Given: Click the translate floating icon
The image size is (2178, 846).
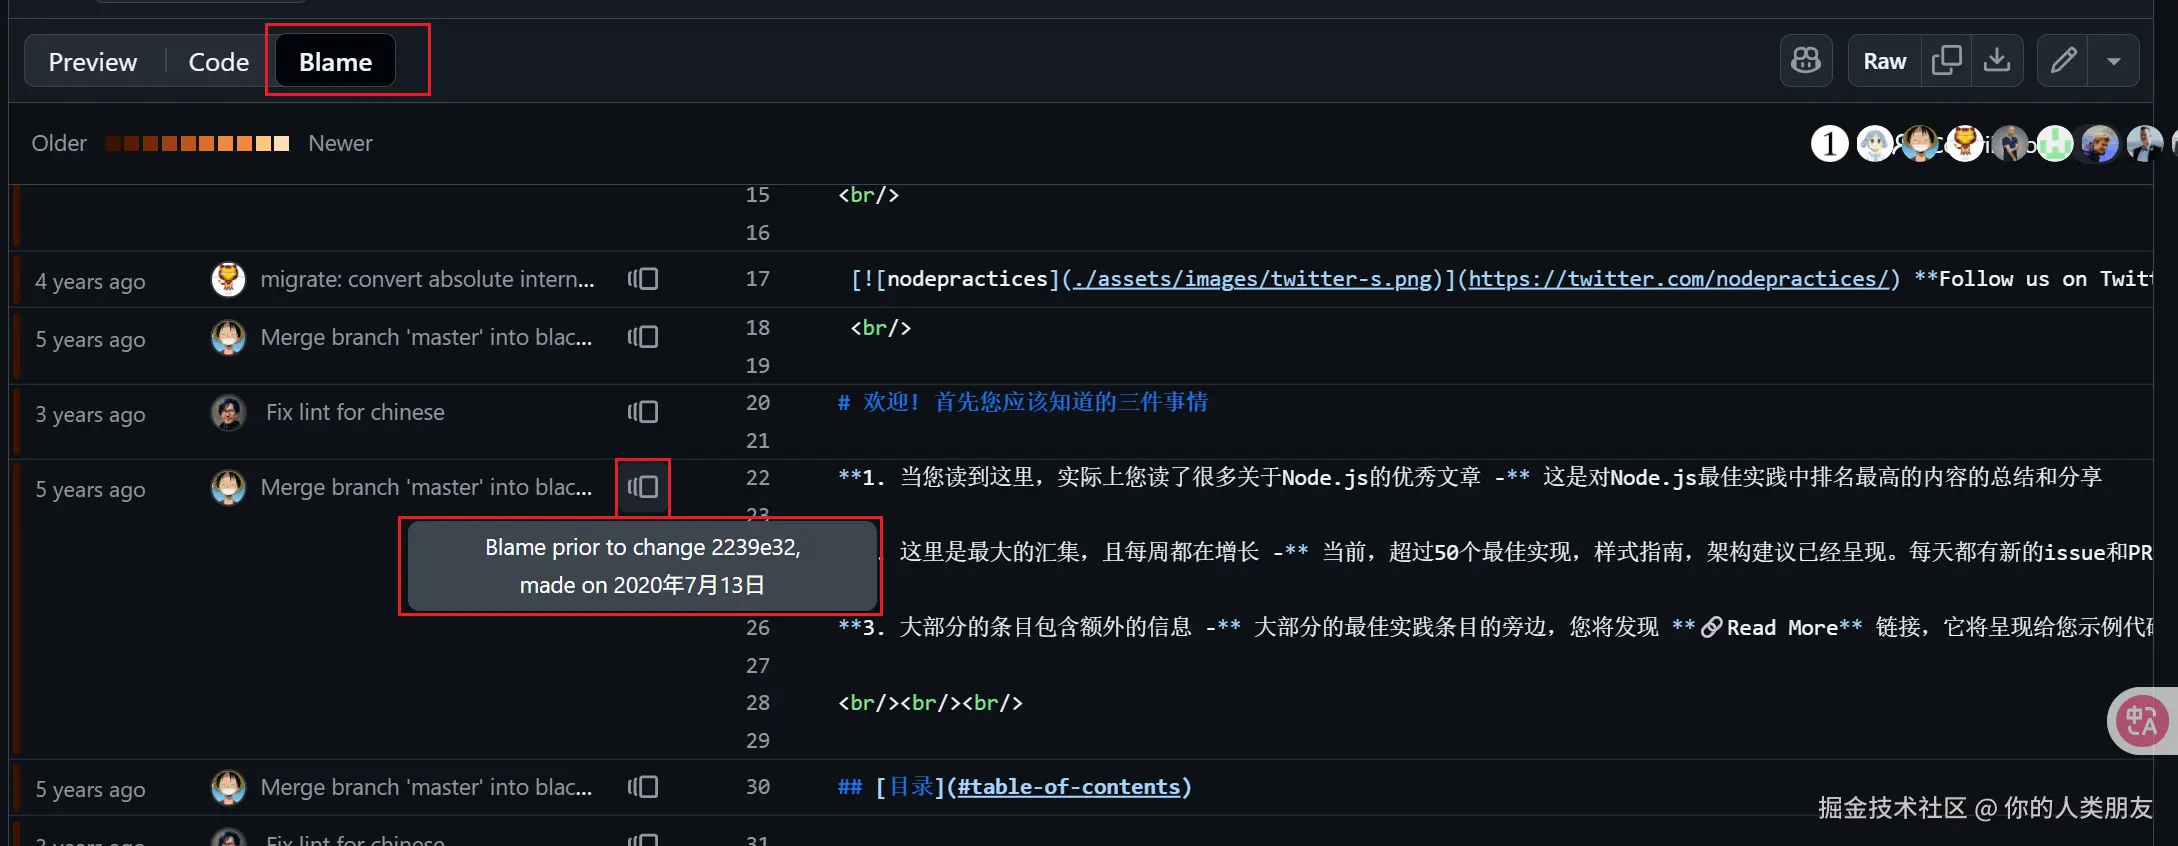Looking at the screenshot, I should 2141,721.
